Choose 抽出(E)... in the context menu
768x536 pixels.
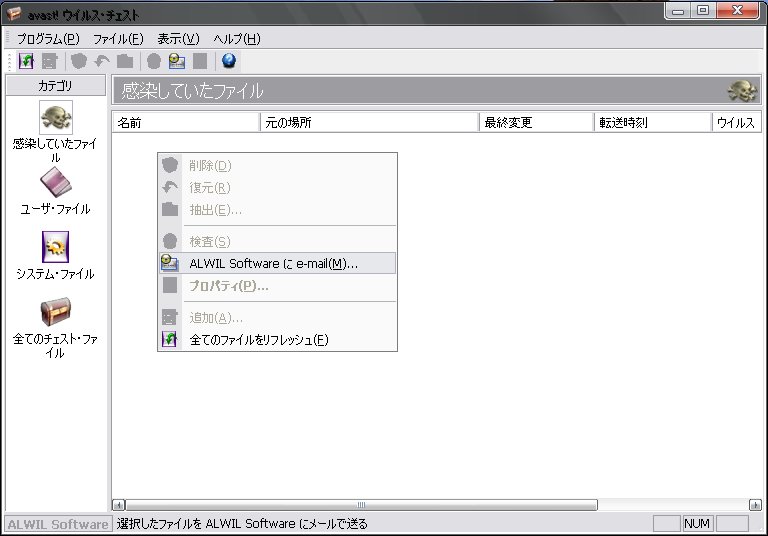277,210
